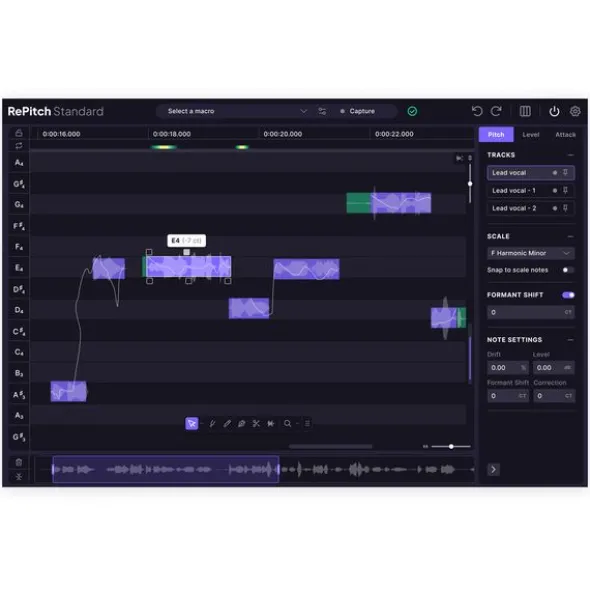Open the F Harmonic Minor scale dropdown
This screenshot has width=590, height=591.
click(530, 253)
